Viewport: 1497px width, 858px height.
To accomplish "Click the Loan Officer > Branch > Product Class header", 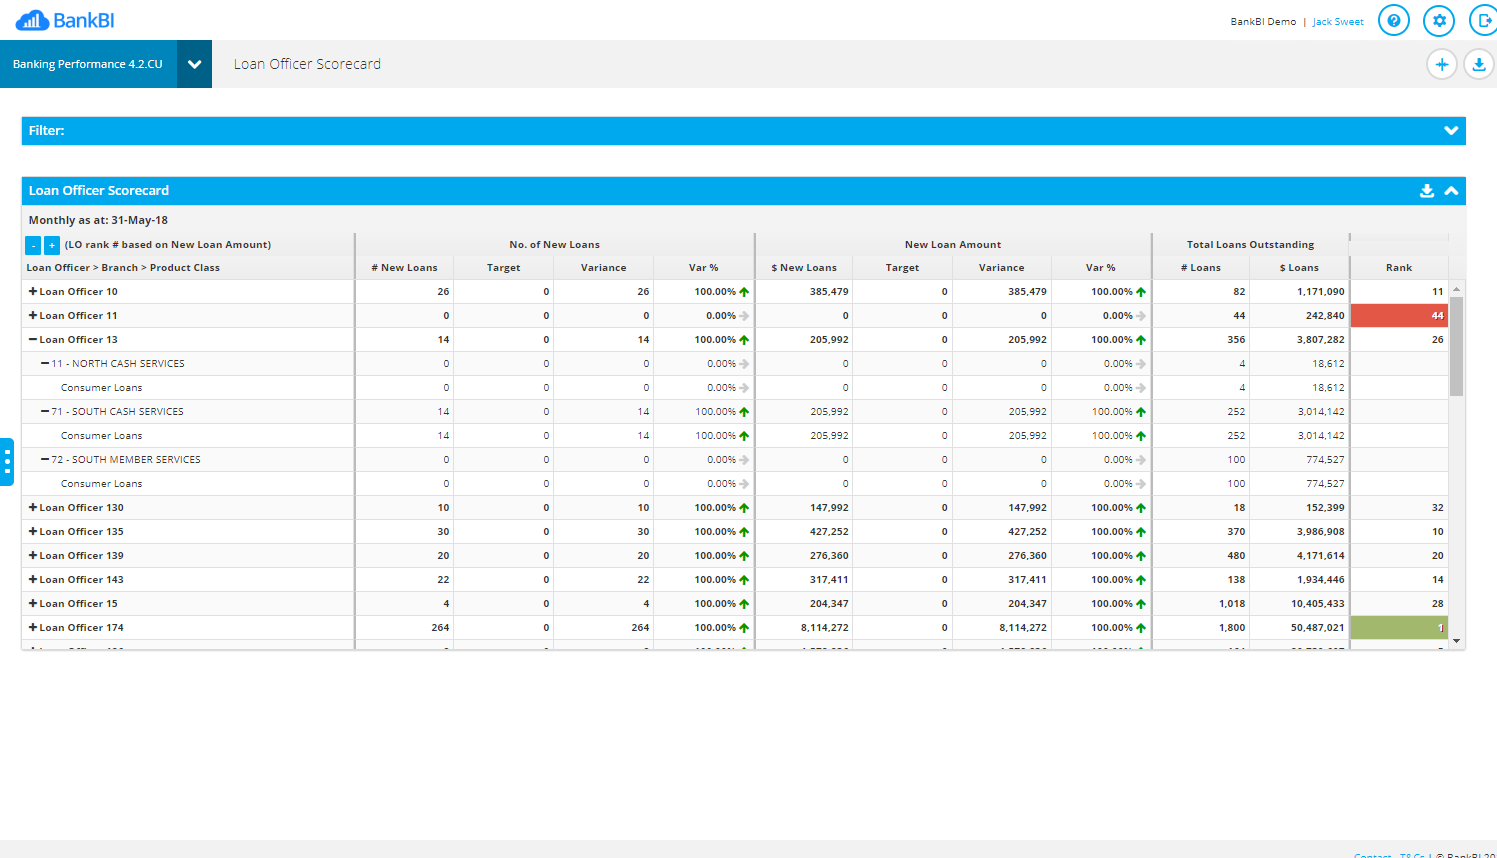I will (x=123, y=268).
